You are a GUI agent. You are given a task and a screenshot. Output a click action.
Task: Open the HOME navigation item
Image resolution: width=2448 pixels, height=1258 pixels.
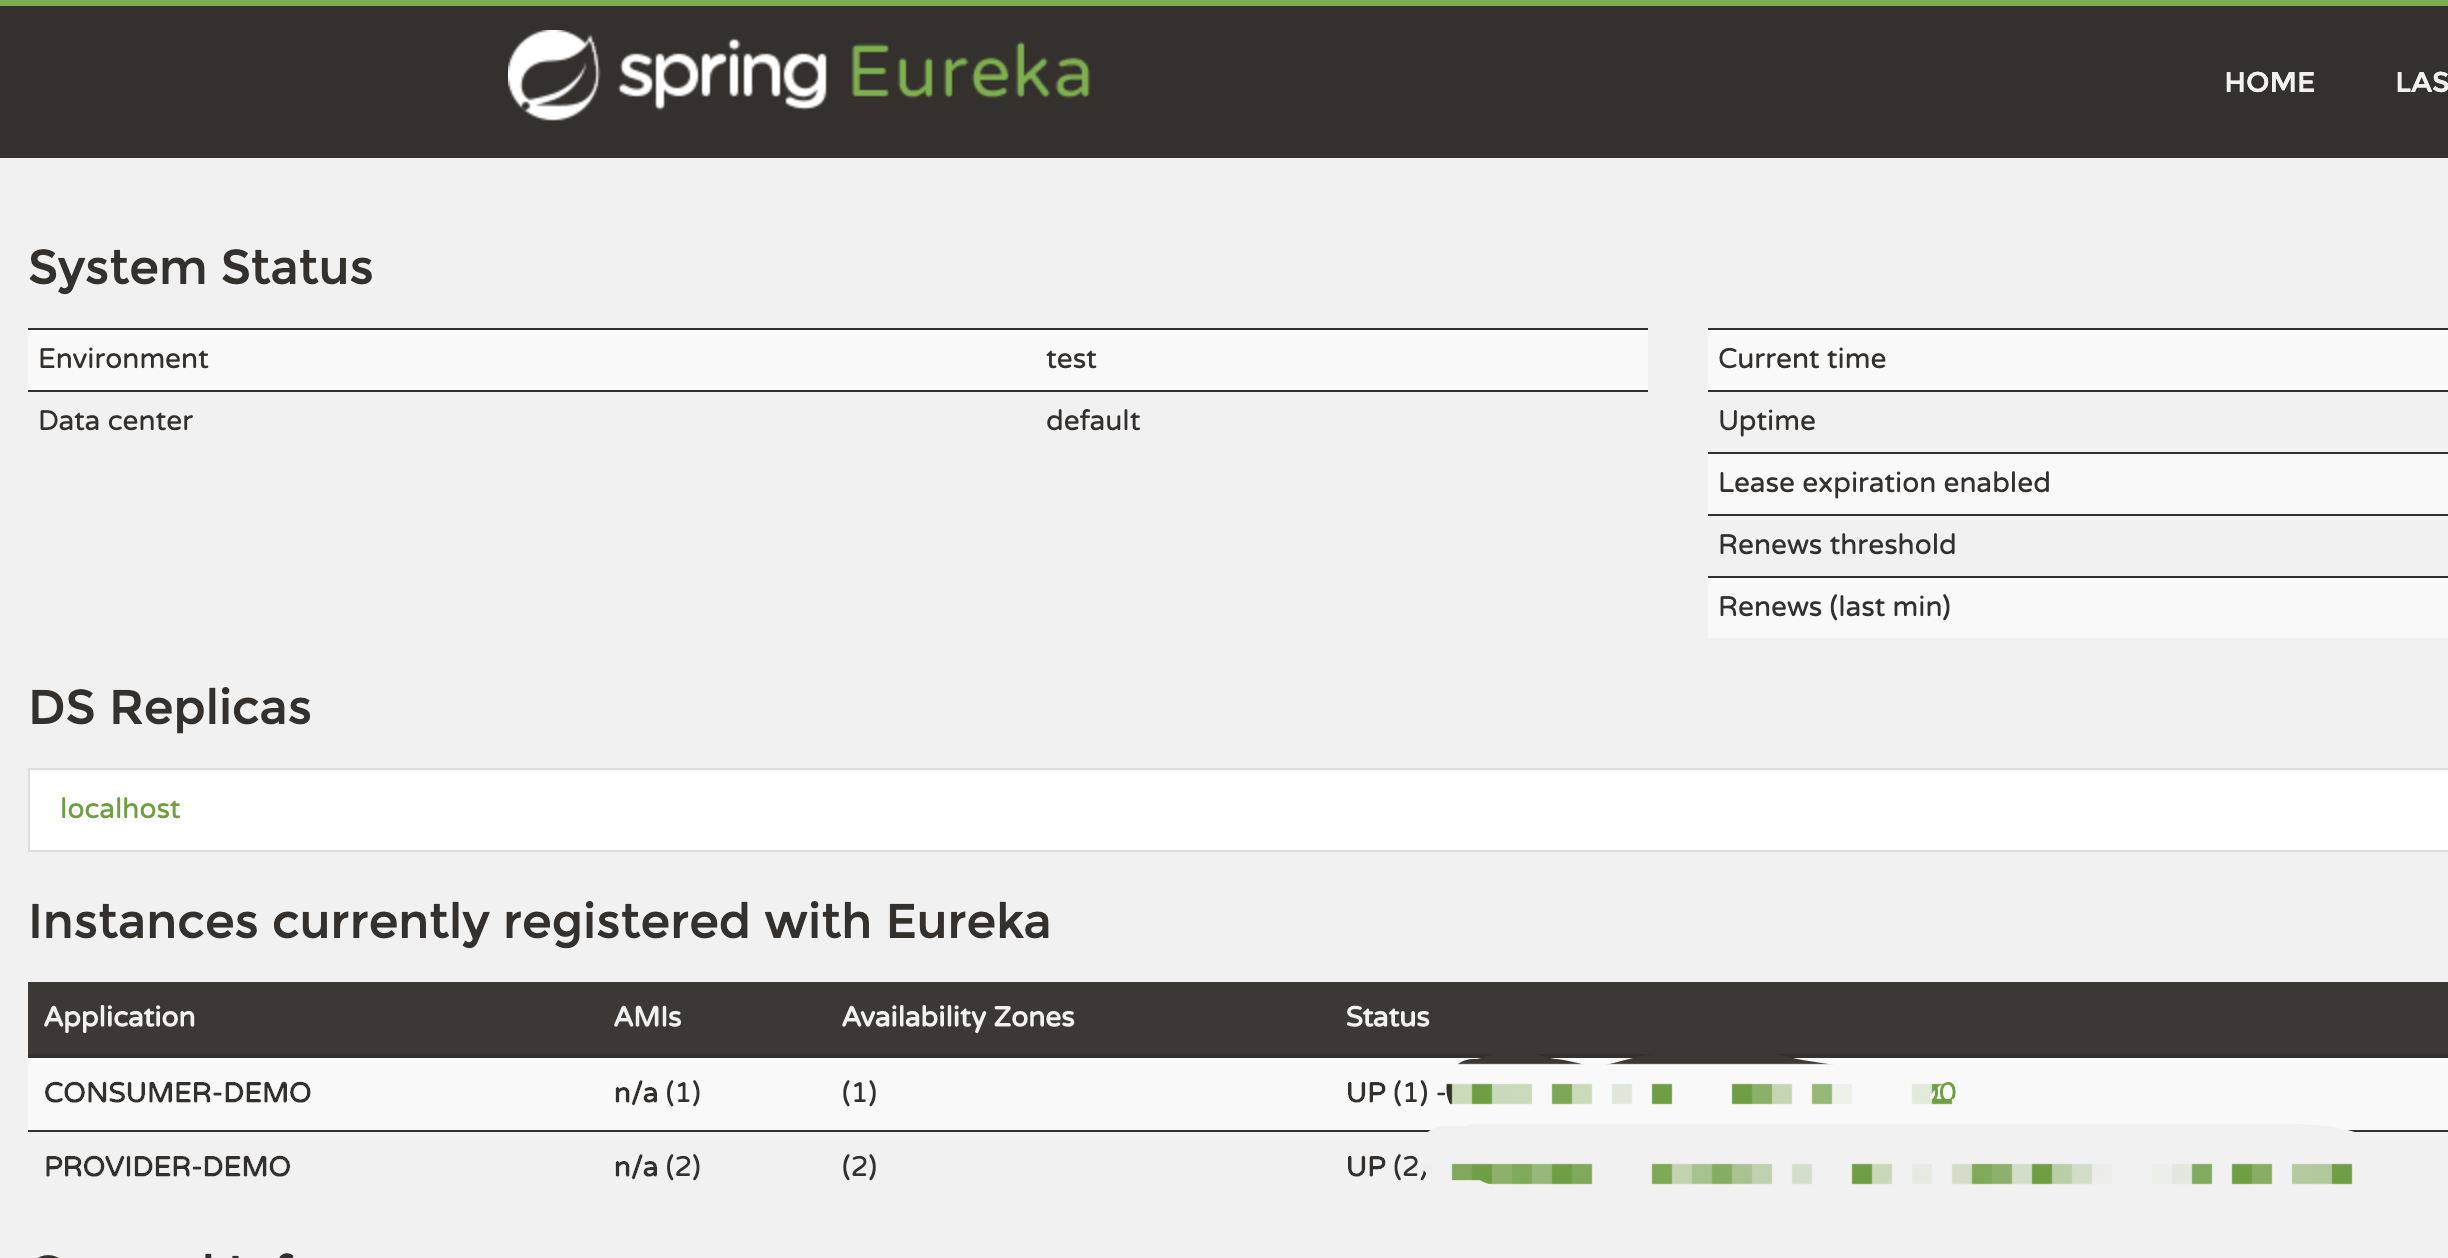(x=2269, y=82)
